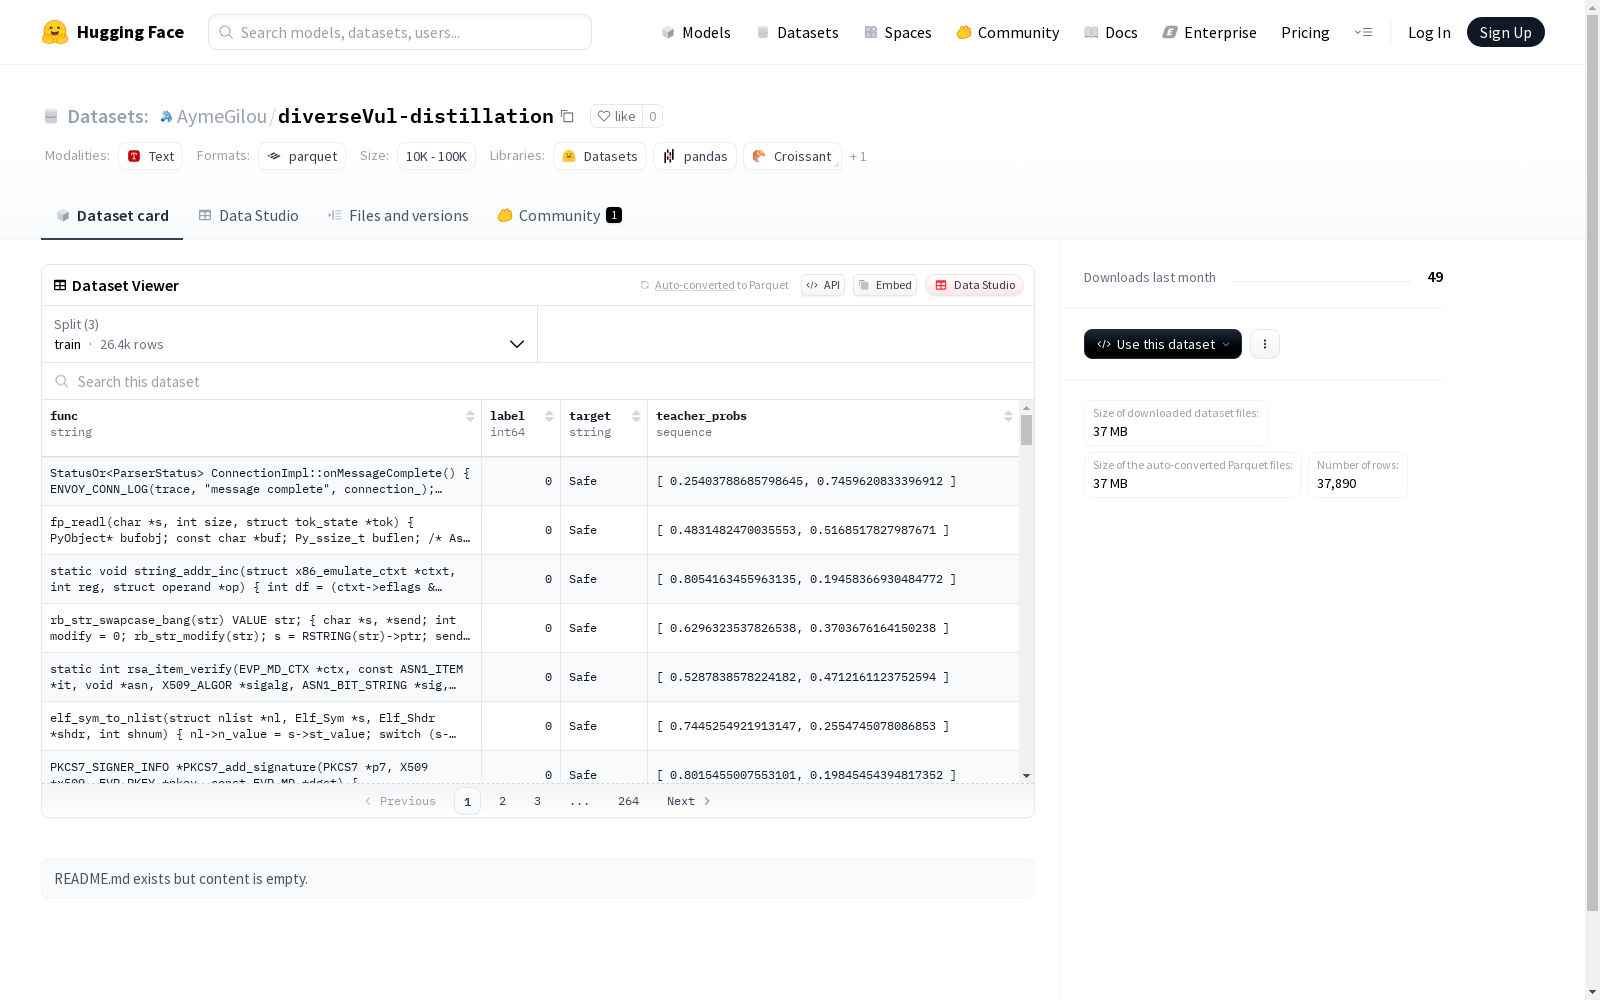Sort by the target column

point(636,416)
